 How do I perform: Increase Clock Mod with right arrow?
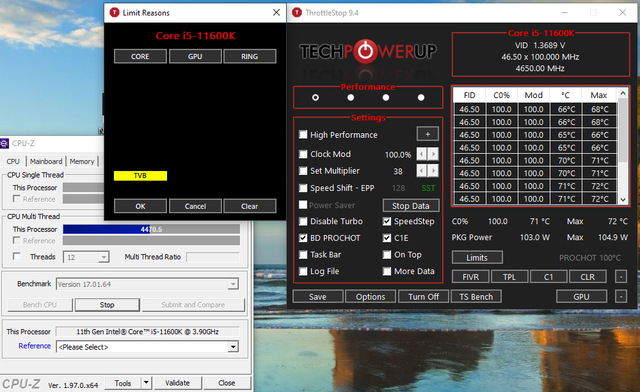pos(433,154)
